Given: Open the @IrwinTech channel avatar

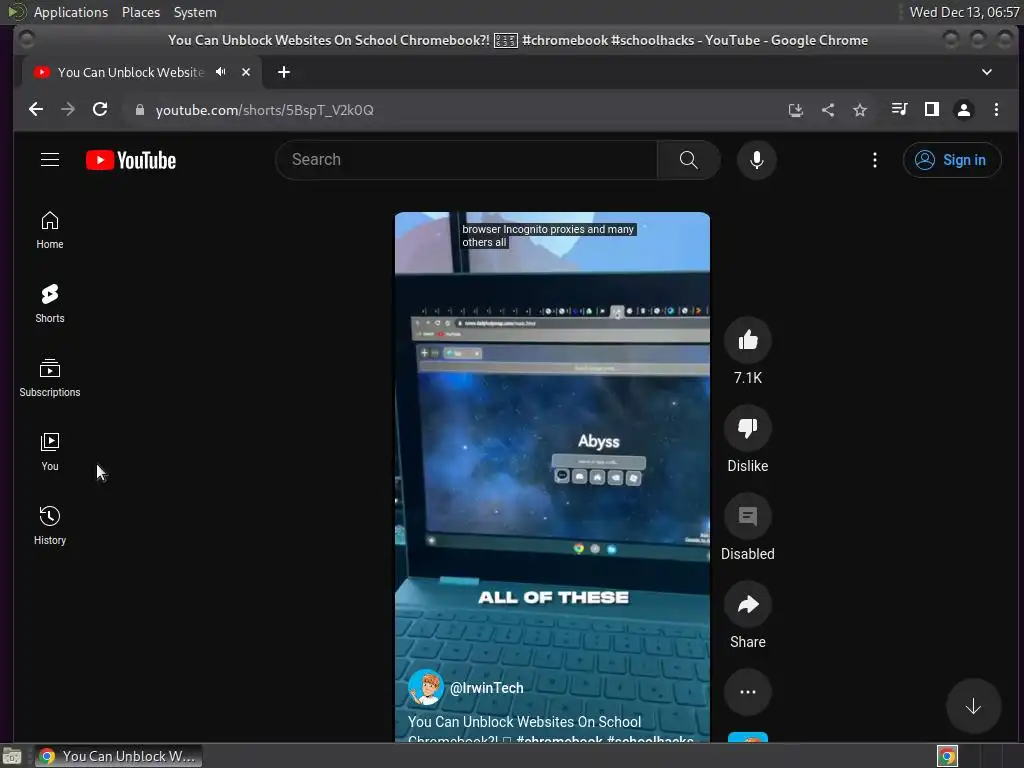Looking at the screenshot, I should click(x=425, y=688).
